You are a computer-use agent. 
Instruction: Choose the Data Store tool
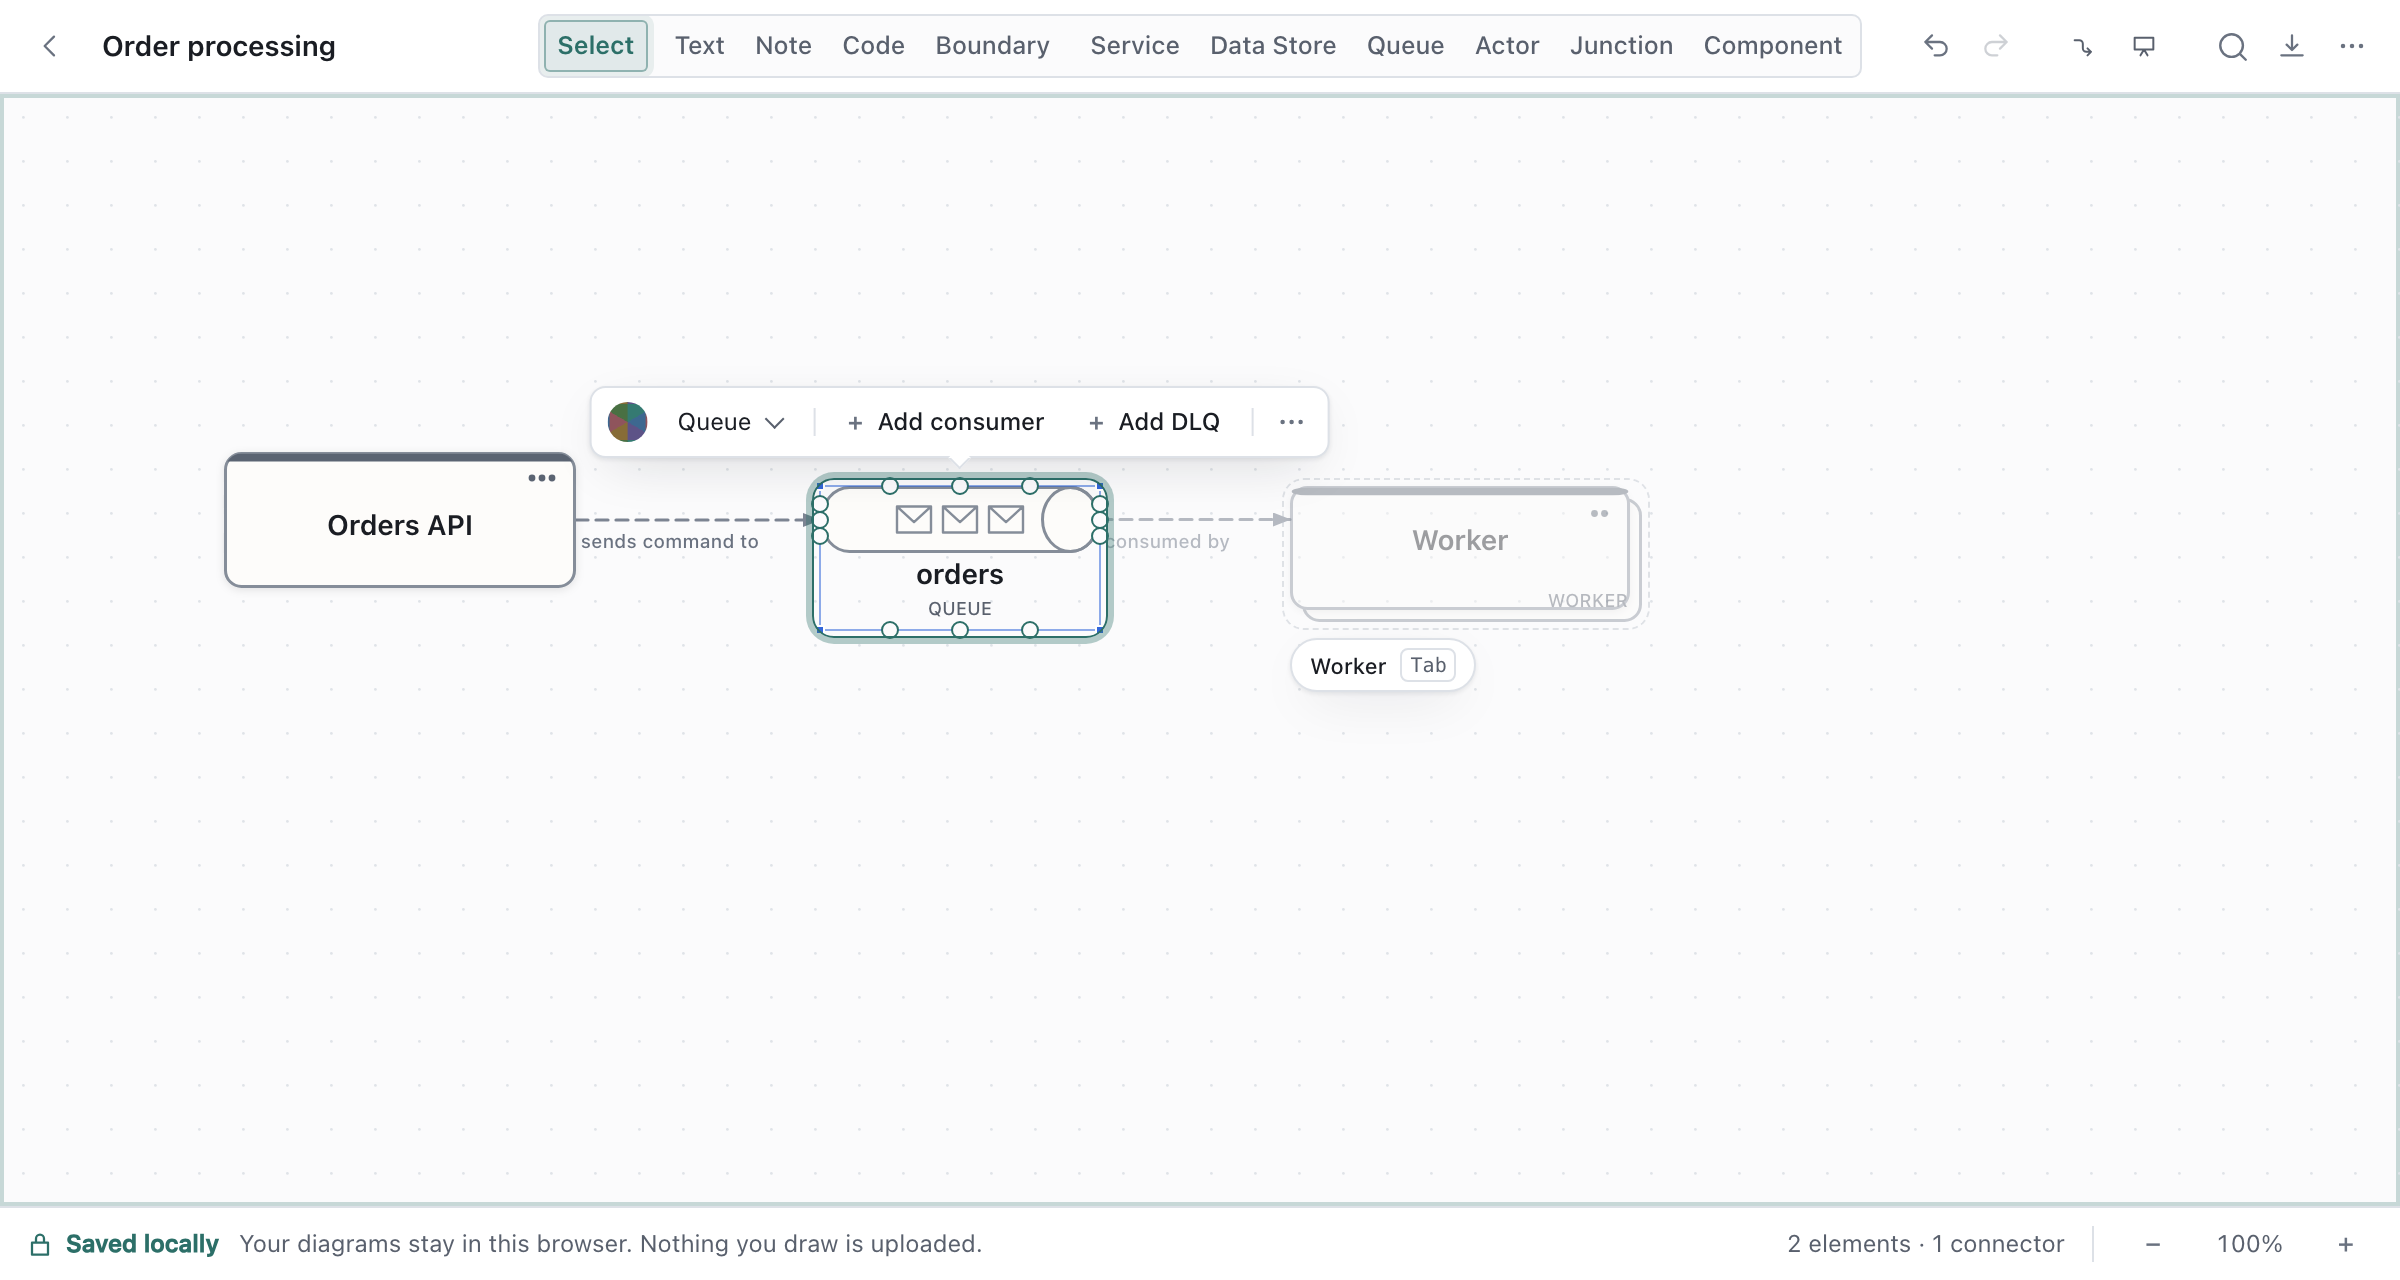coord(1273,46)
